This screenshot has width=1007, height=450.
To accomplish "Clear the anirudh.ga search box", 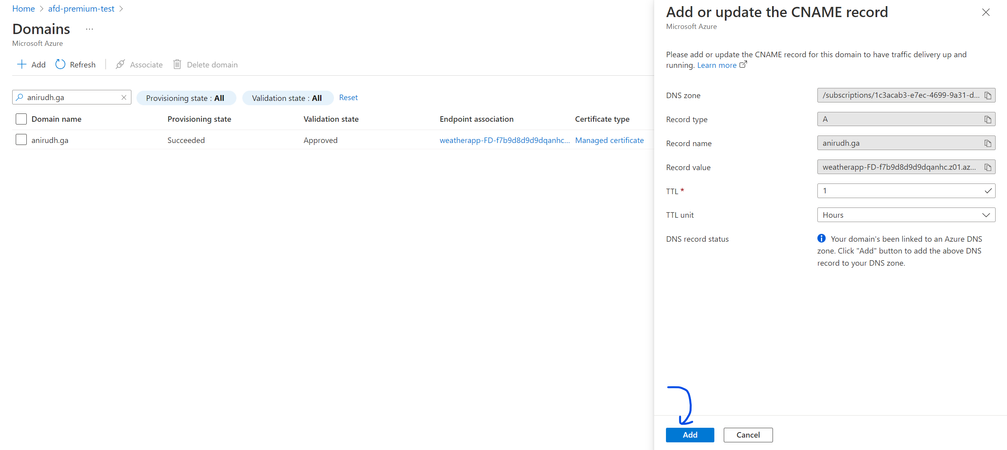I will pyautogui.click(x=124, y=98).
